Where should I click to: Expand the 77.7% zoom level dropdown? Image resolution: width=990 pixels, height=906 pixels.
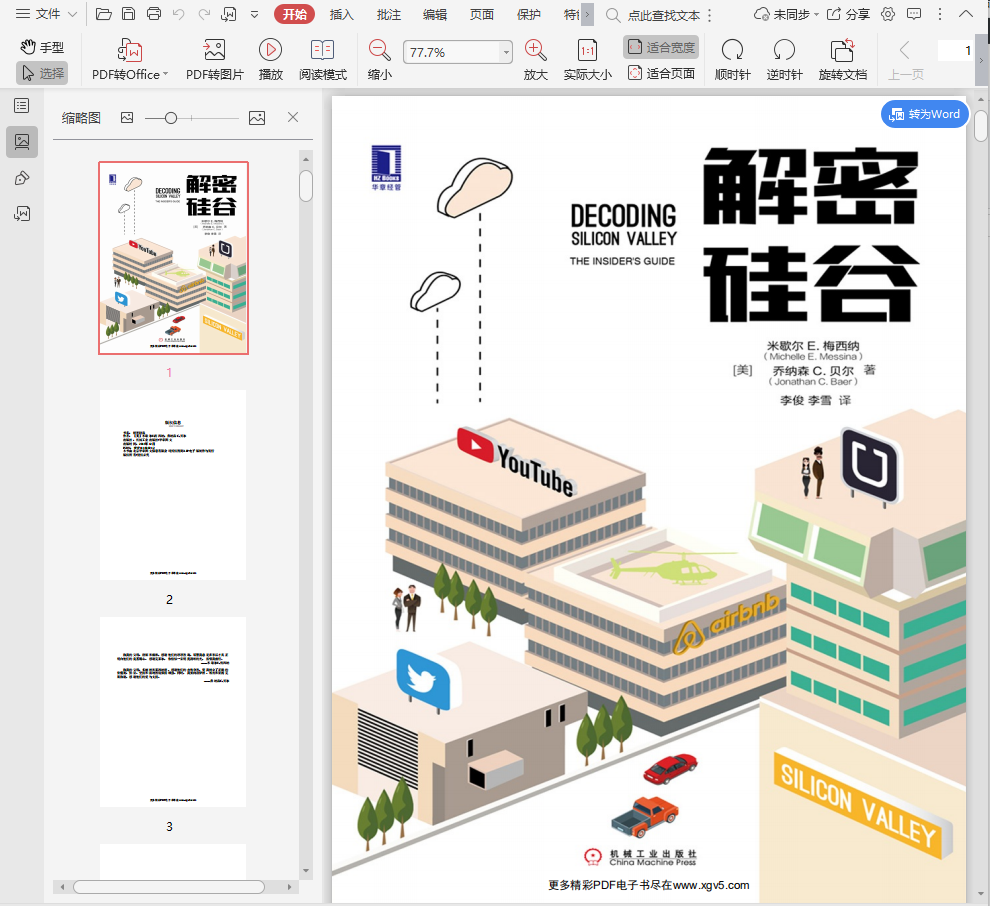click(506, 52)
